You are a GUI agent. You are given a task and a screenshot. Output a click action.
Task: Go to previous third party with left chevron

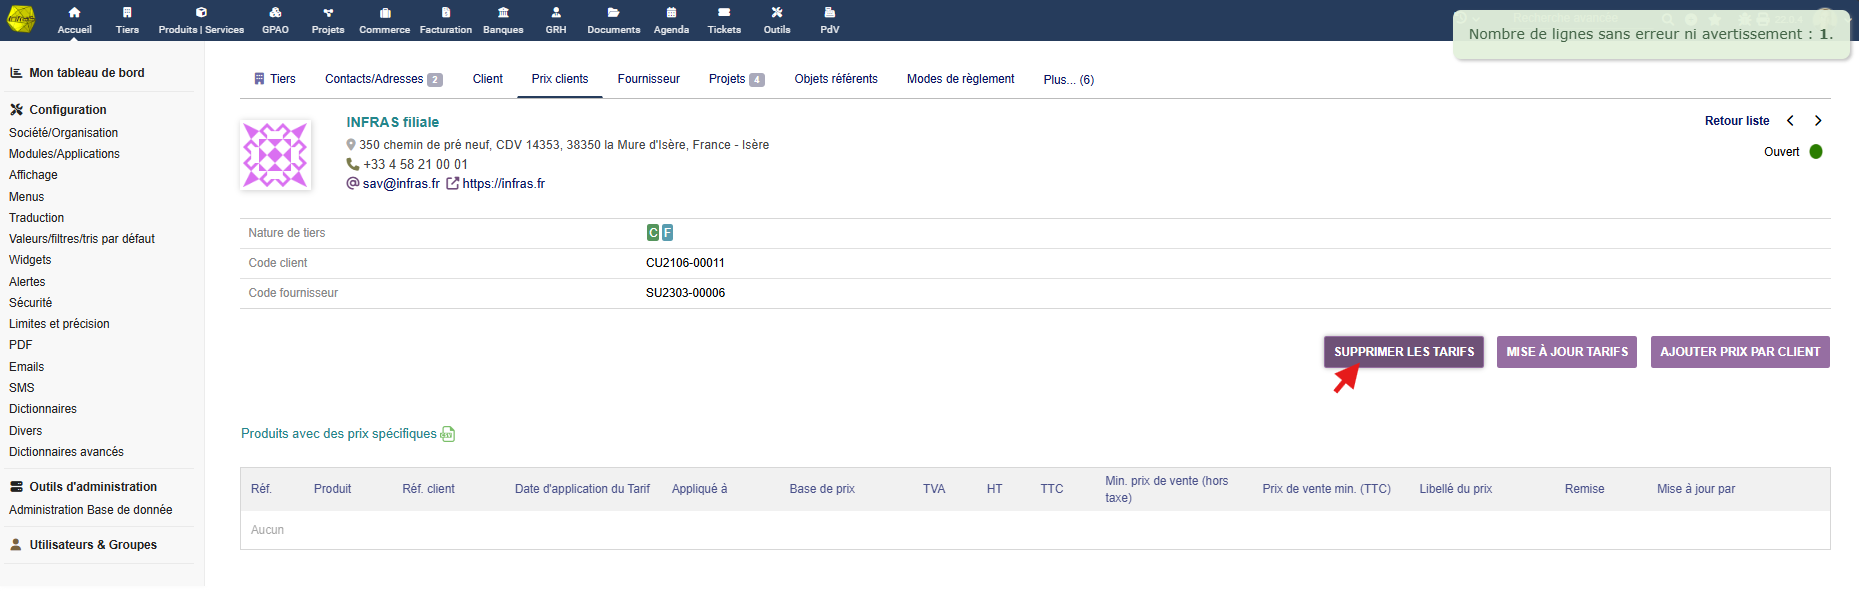[x=1790, y=121]
